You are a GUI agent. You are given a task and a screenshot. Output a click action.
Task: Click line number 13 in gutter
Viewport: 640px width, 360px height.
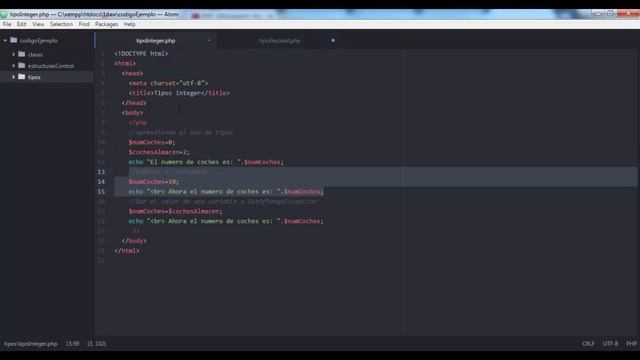101,172
